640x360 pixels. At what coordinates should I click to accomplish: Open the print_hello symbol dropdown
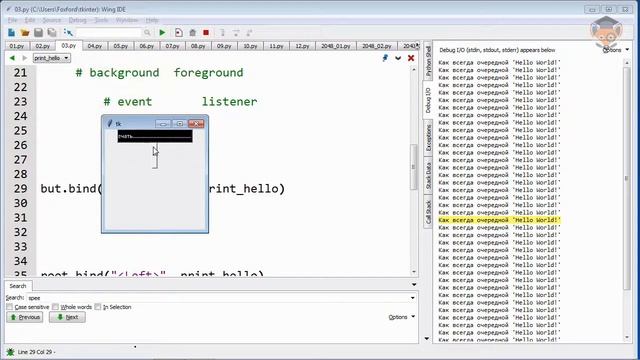(51, 58)
